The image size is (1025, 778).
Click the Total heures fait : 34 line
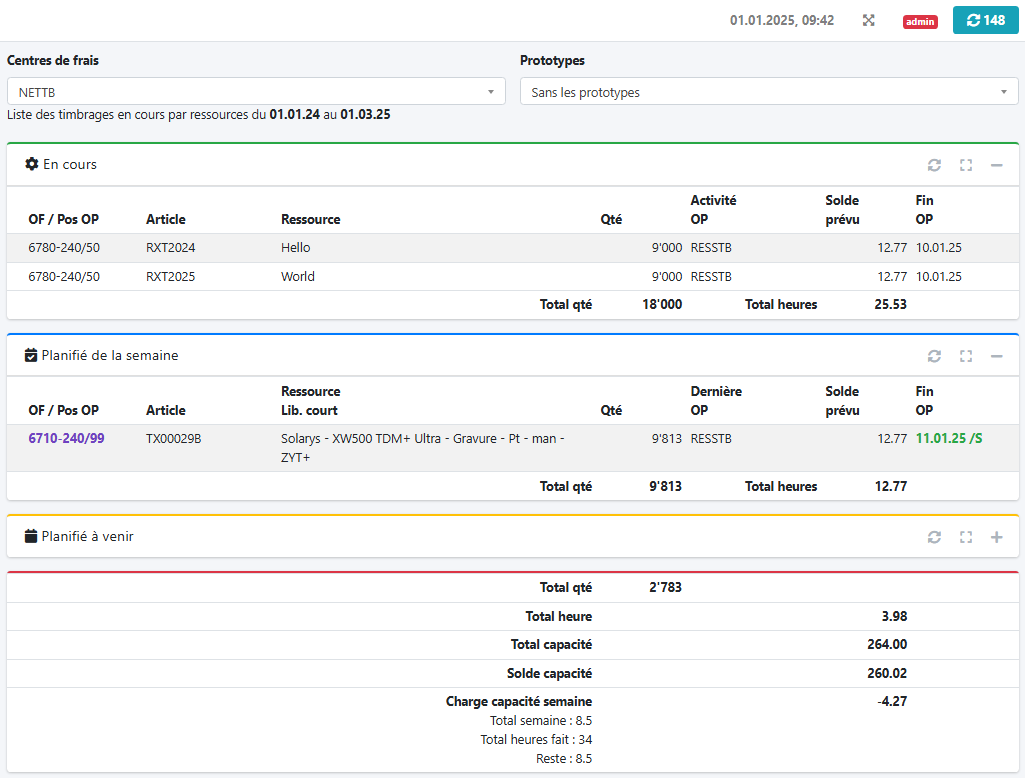click(x=536, y=739)
